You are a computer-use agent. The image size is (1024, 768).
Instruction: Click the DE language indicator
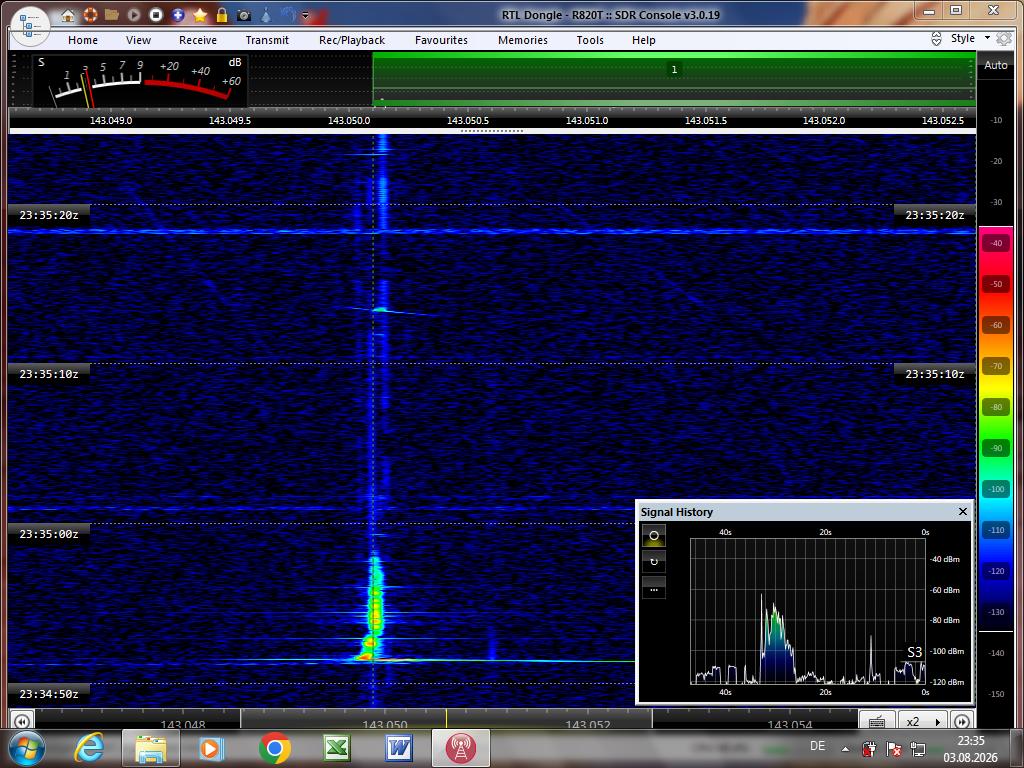tap(818, 746)
